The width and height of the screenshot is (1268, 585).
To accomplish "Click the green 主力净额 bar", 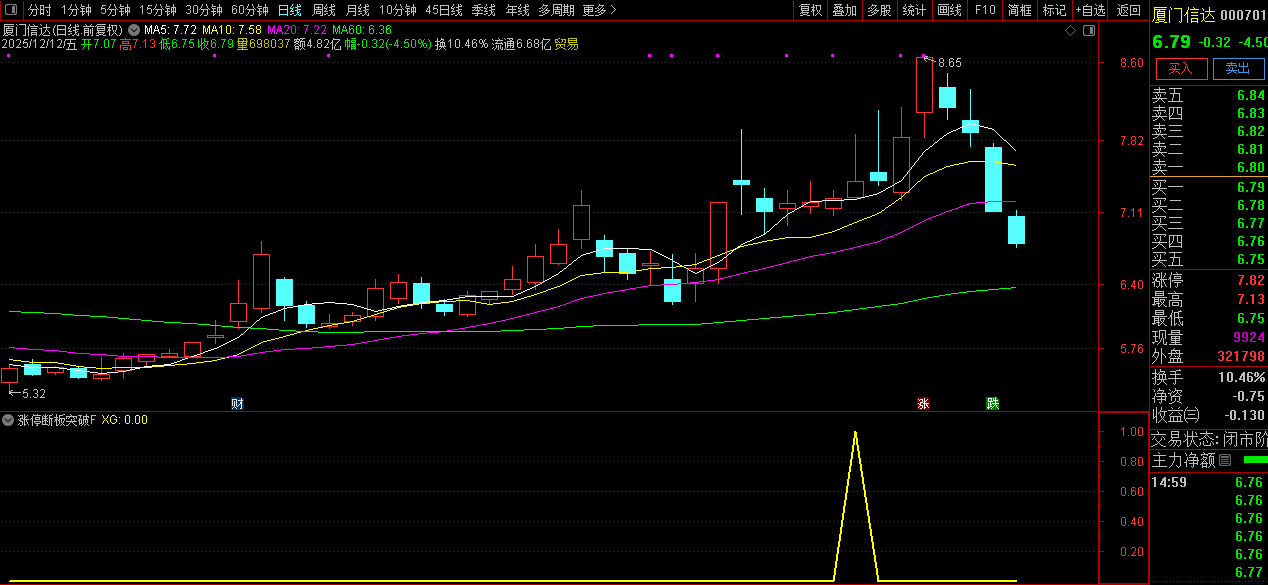I will [1254, 460].
